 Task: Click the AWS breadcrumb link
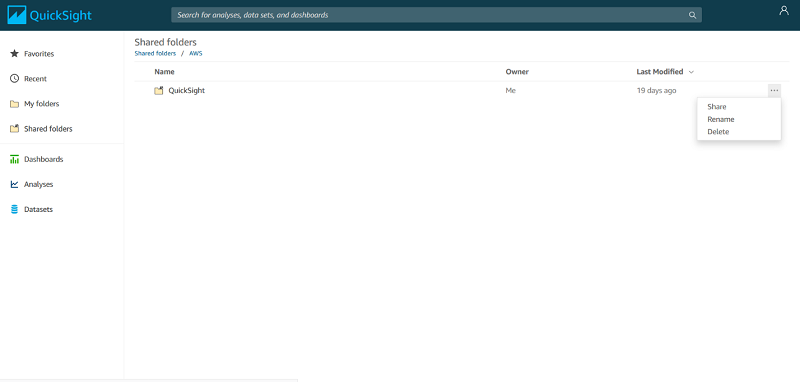click(196, 53)
